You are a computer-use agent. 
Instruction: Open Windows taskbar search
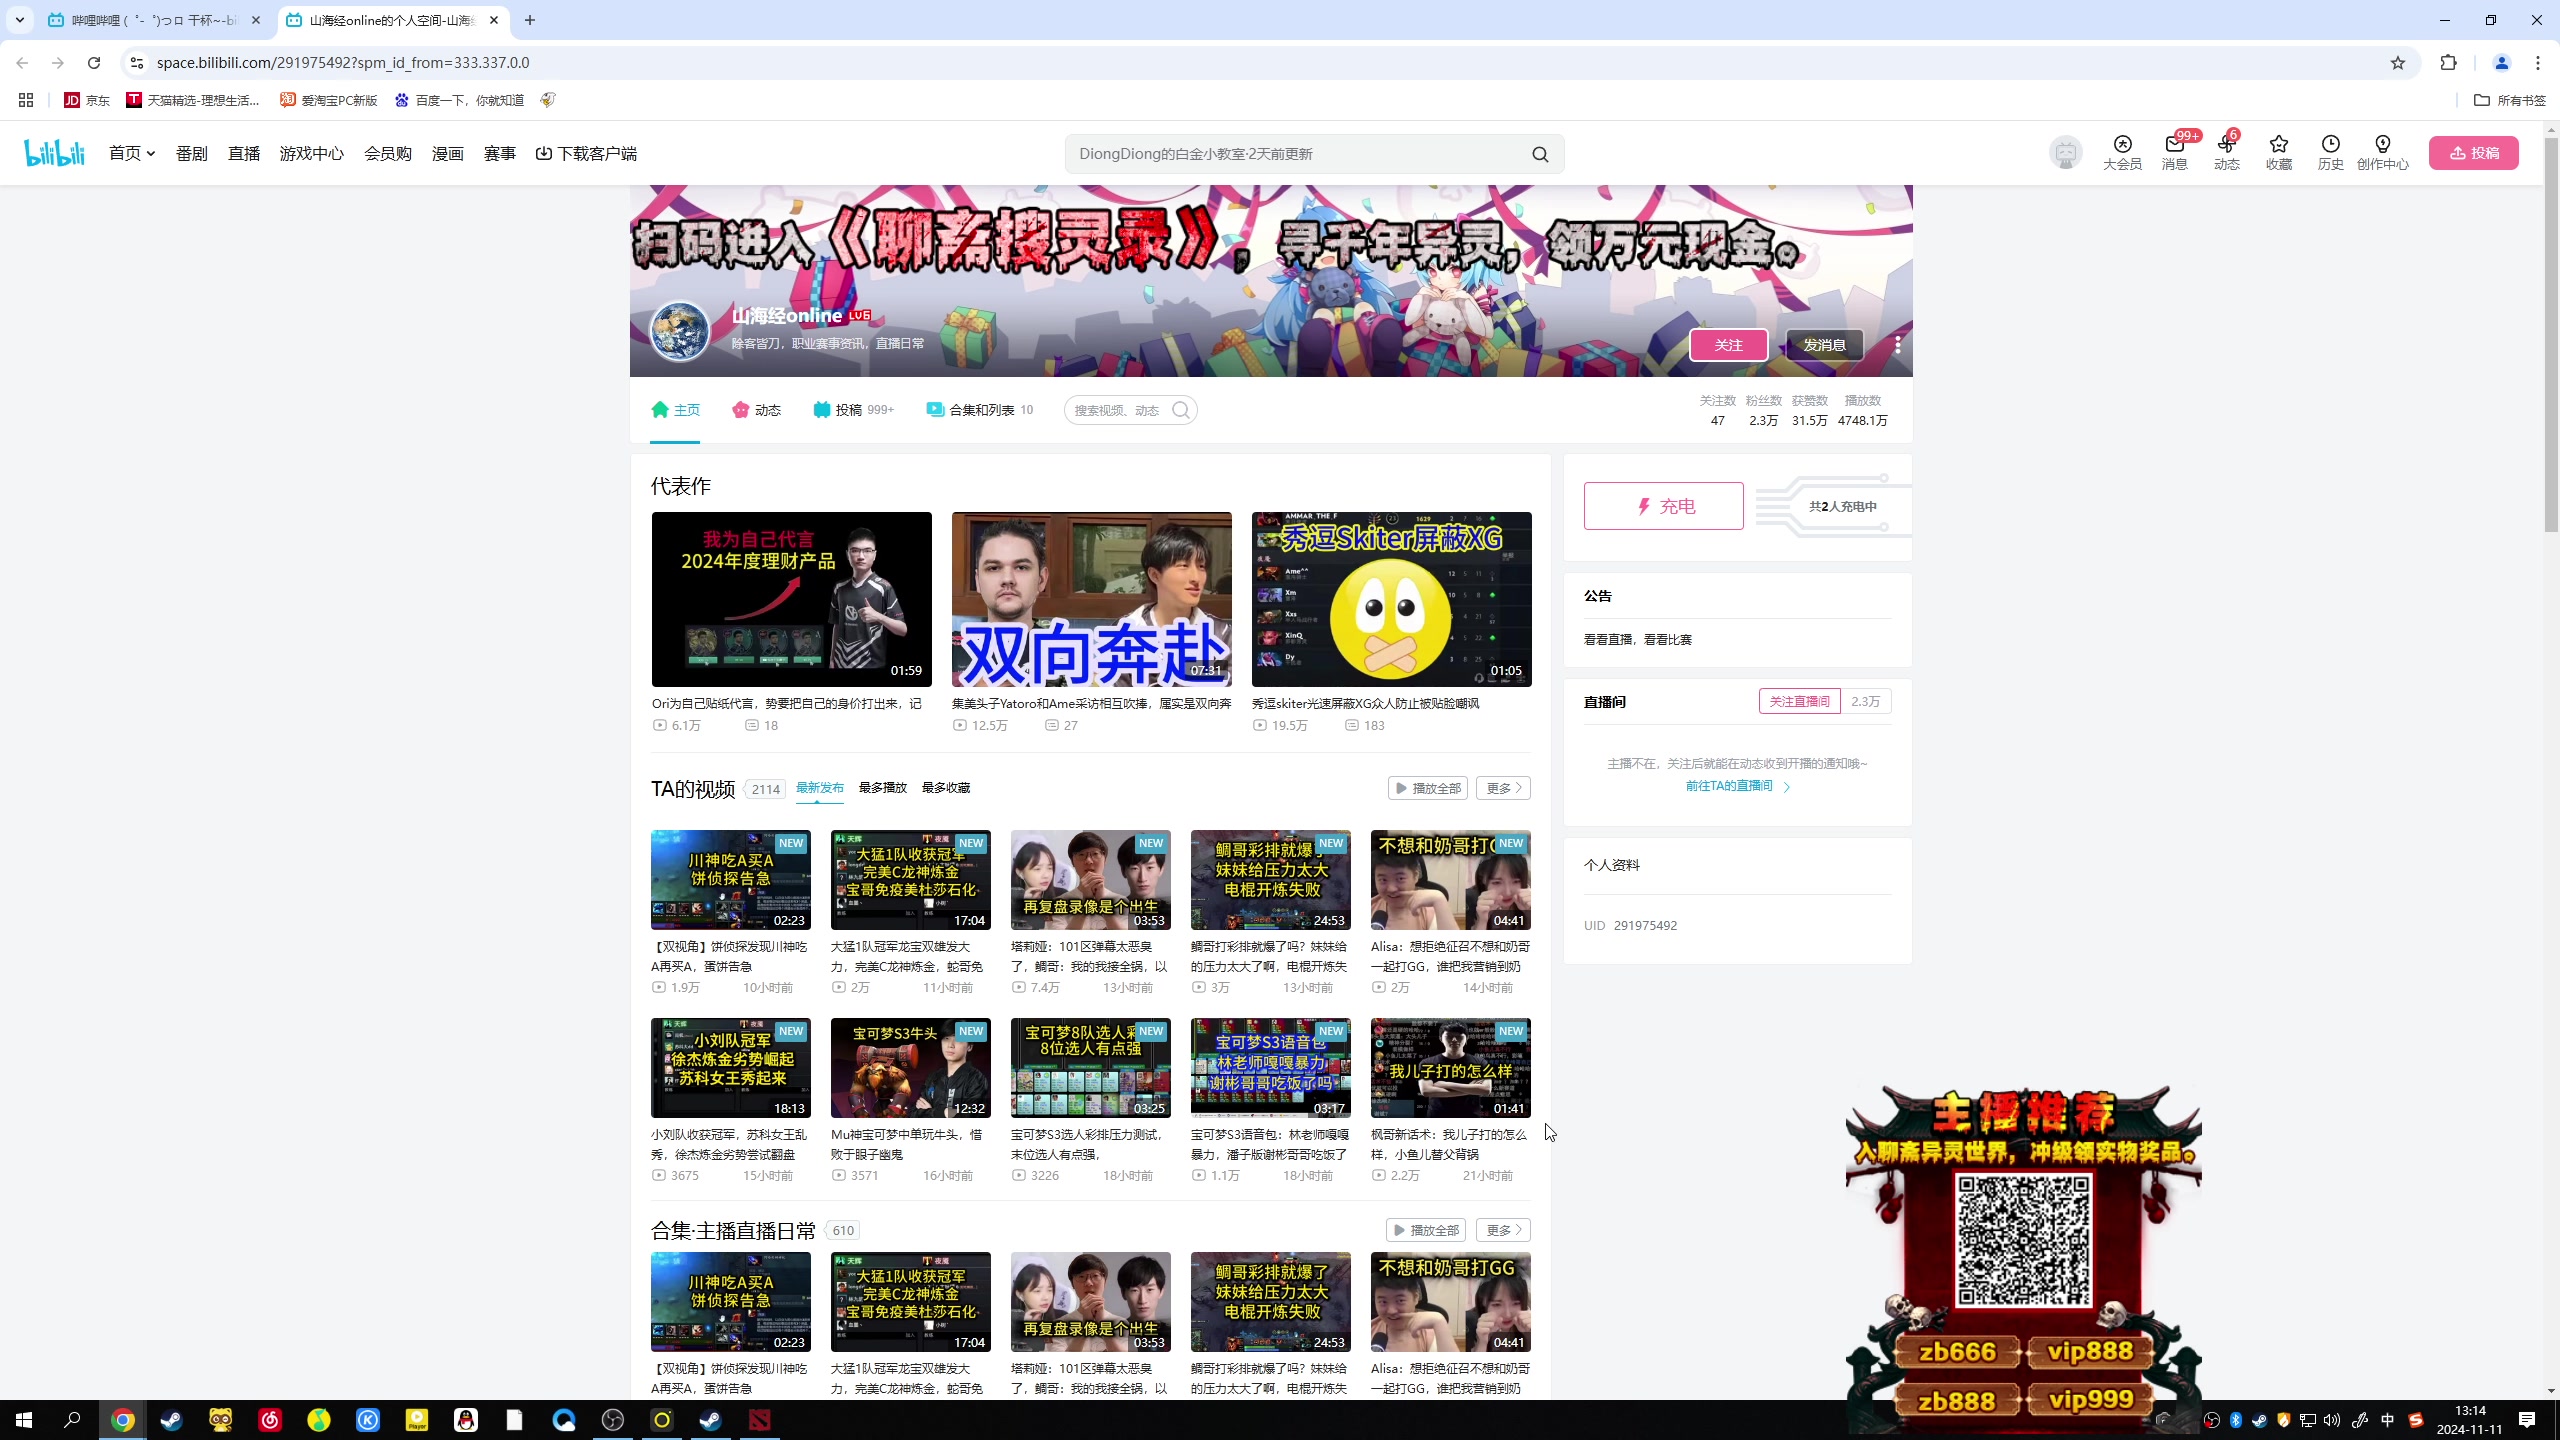[x=72, y=1420]
